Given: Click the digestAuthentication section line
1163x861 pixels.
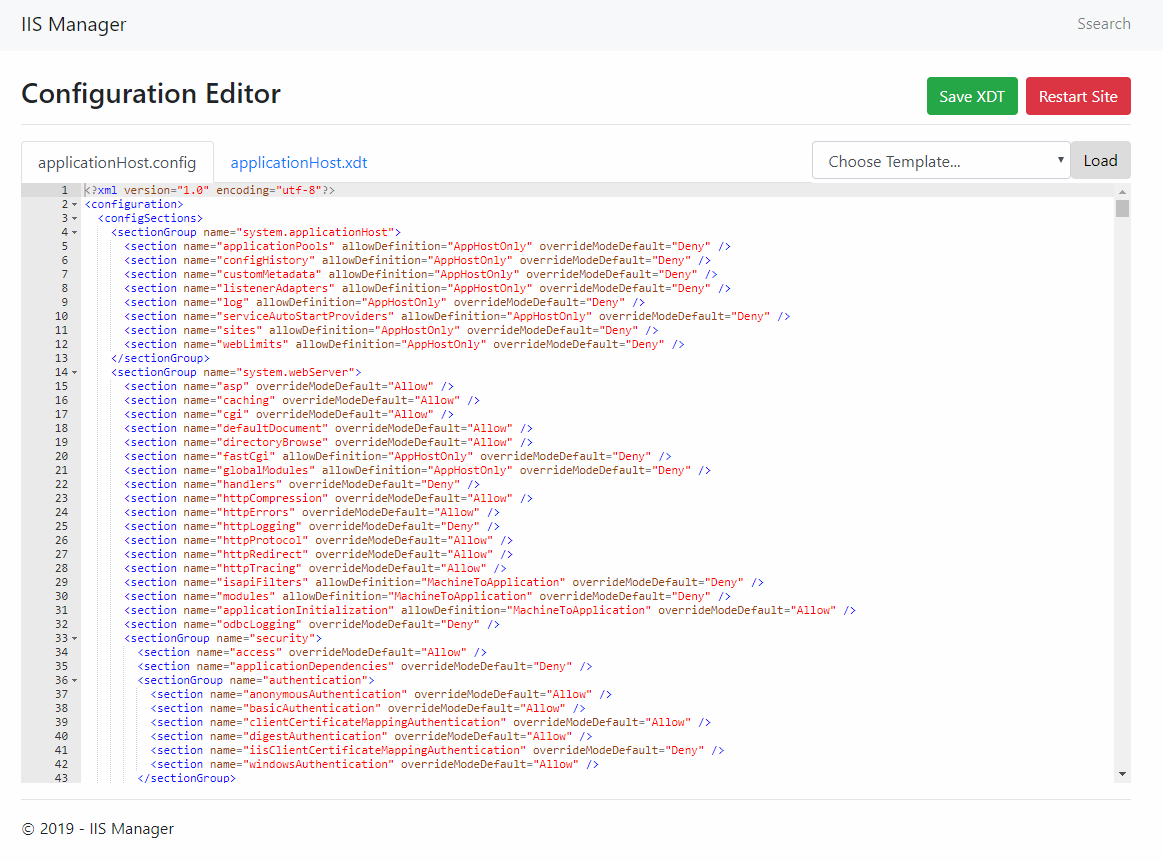Looking at the screenshot, I should pyautogui.click(x=372, y=737).
